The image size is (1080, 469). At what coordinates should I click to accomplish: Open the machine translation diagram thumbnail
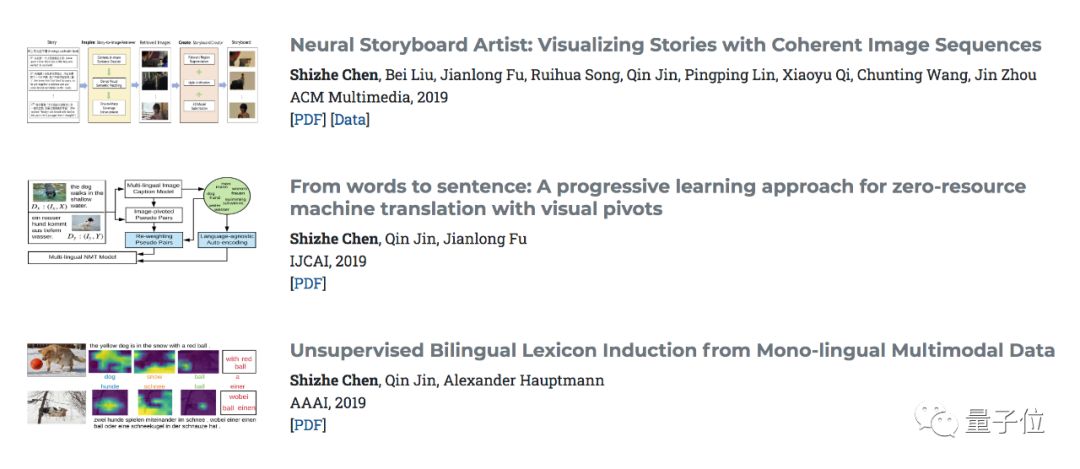coord(142,222)
